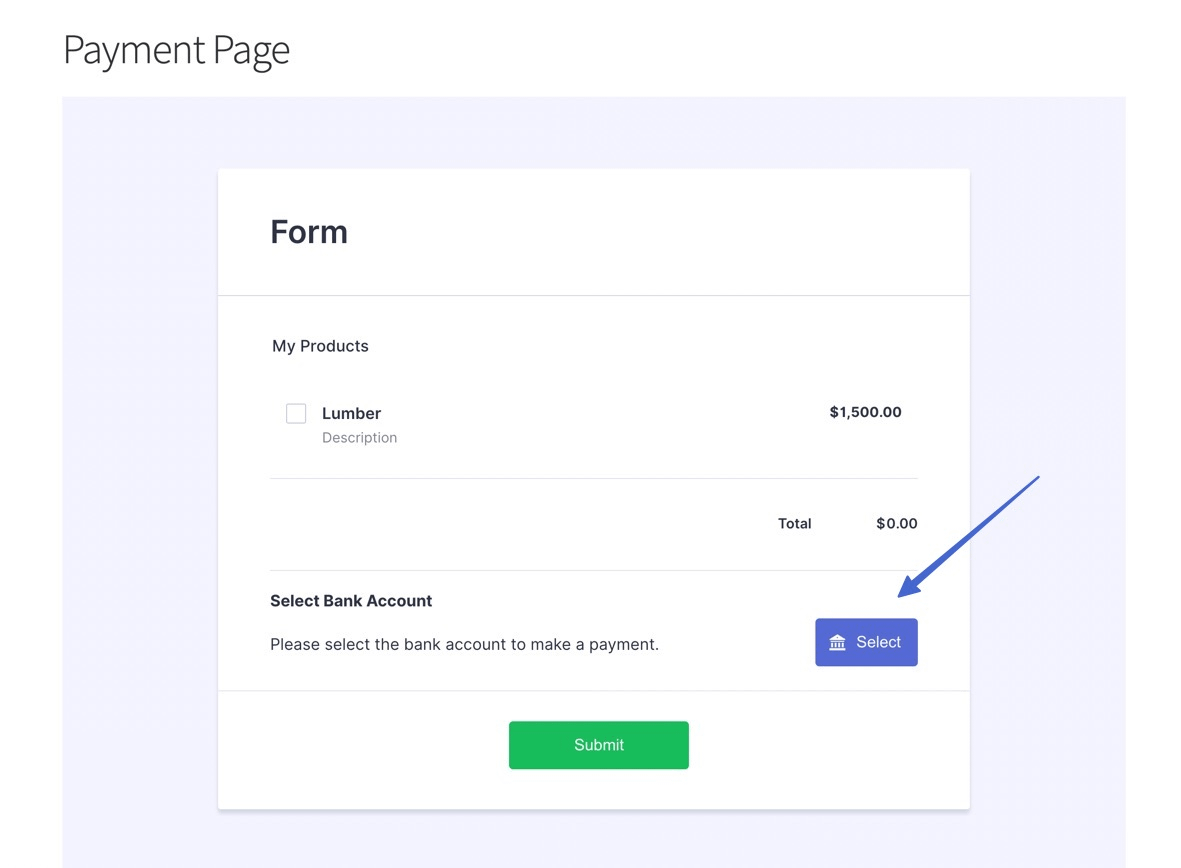Click the Total label

[x=794, y=523]
